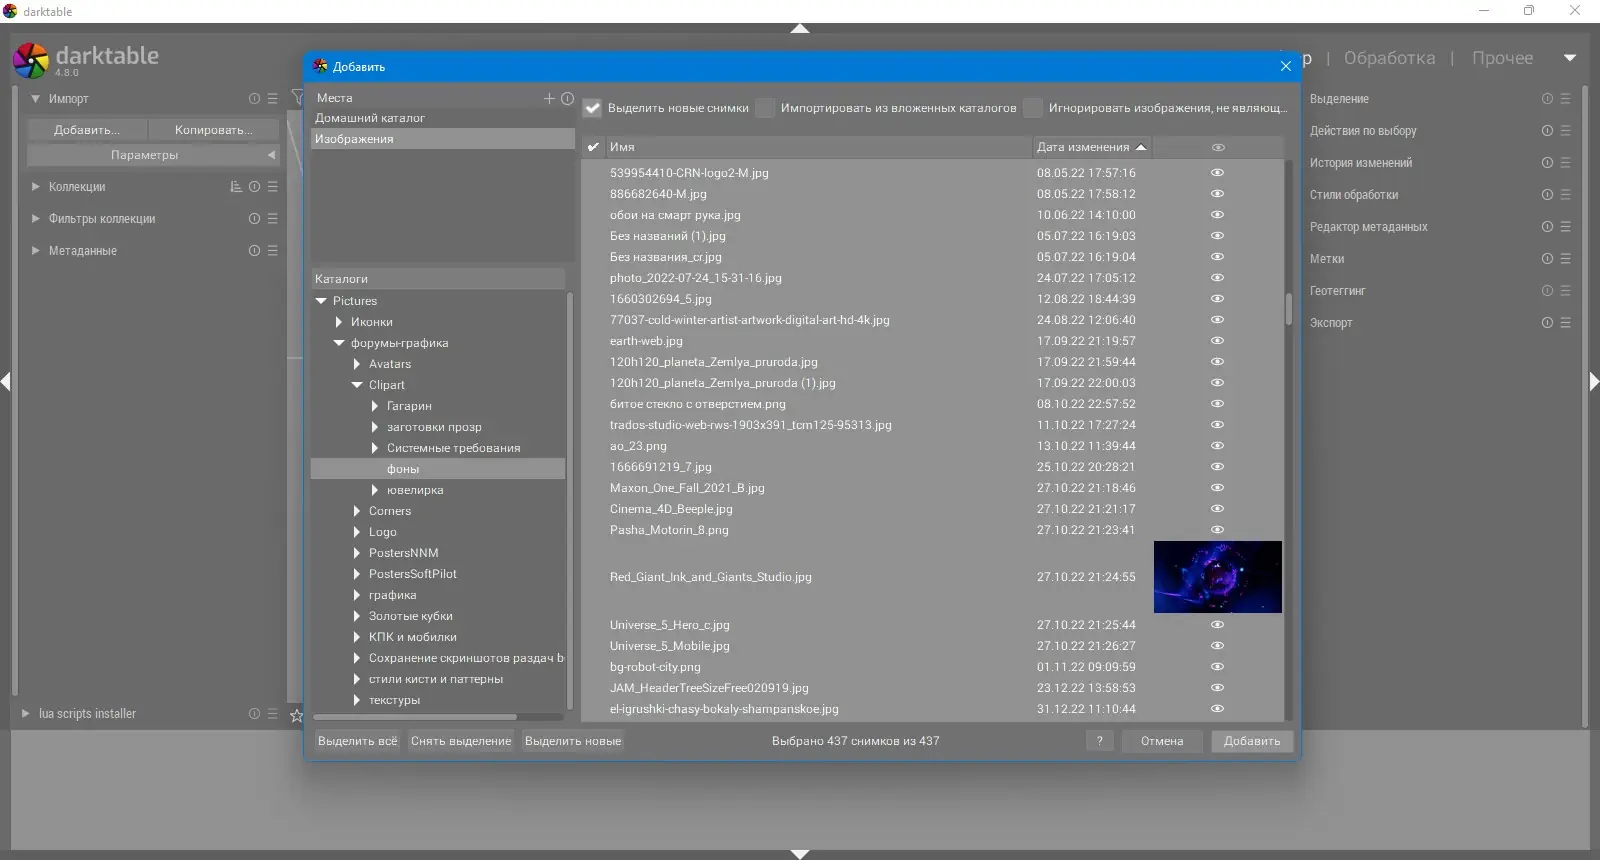Click the Red_Giant_Ink_and_Giants_Studio thumbnail preview
Viewport: 1600px width, 860px height.
[1218, 577]
